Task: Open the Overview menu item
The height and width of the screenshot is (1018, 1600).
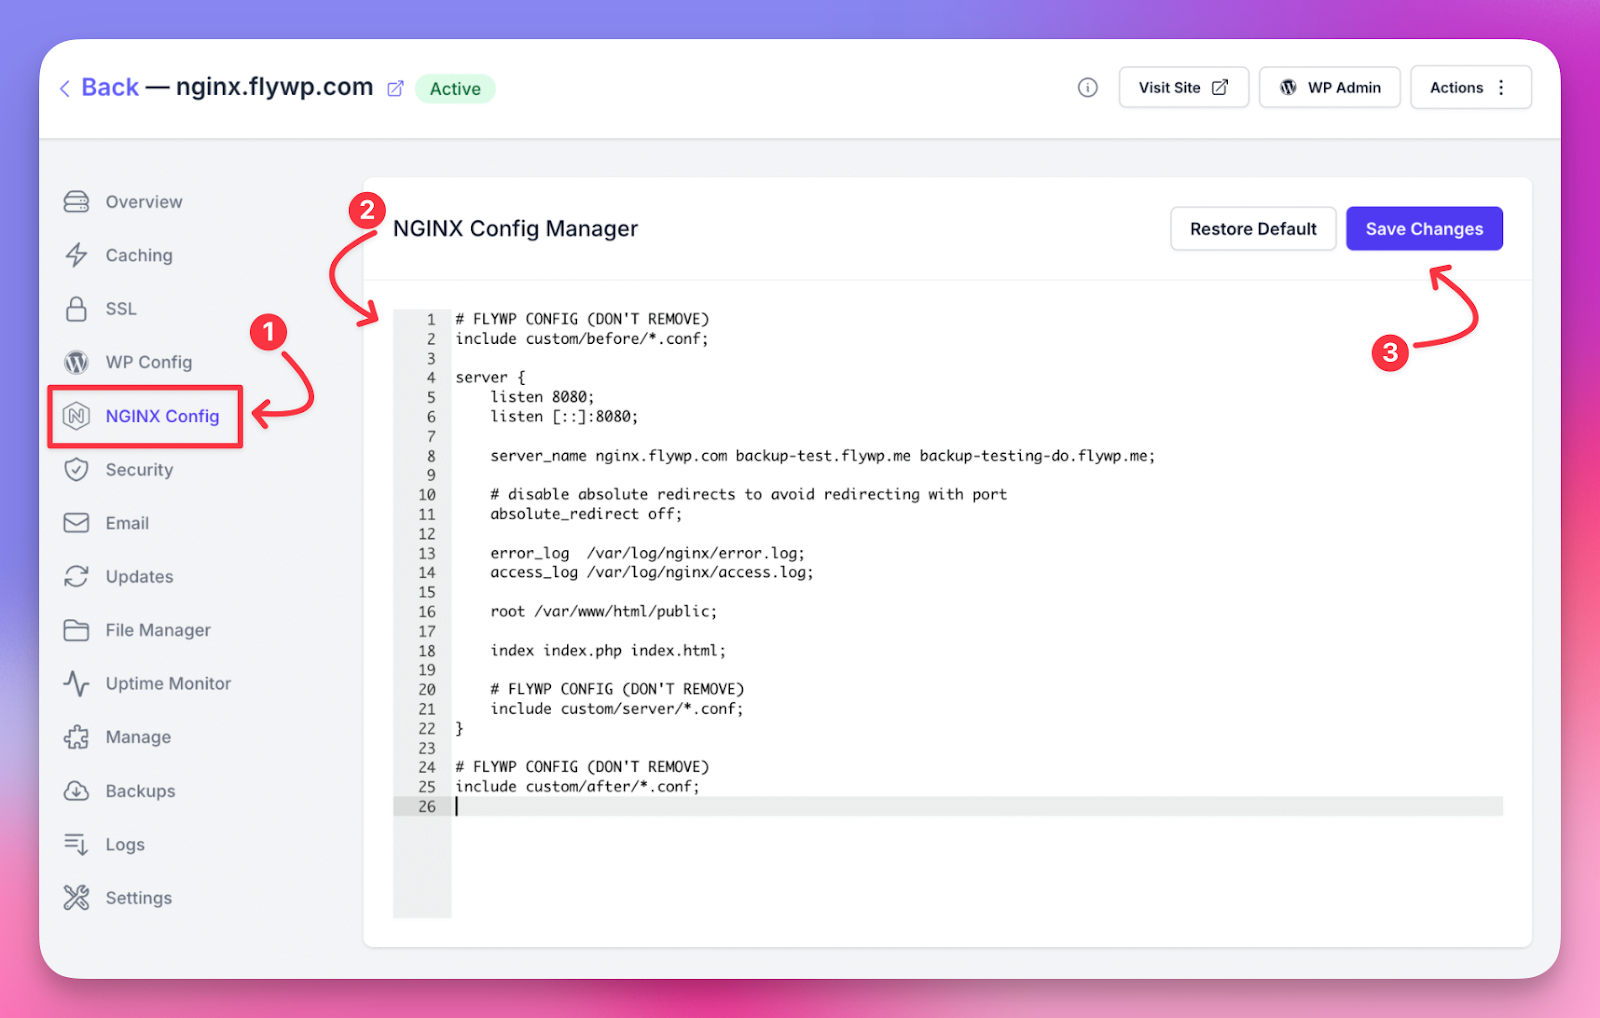Action: point(144,202)
